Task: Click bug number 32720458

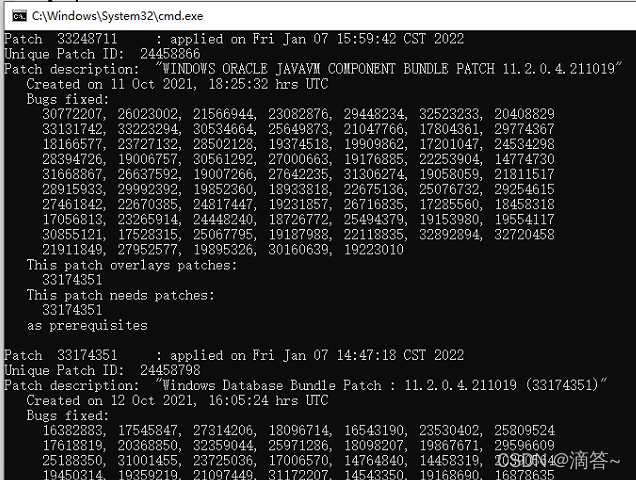Action: tap(524, 235)
